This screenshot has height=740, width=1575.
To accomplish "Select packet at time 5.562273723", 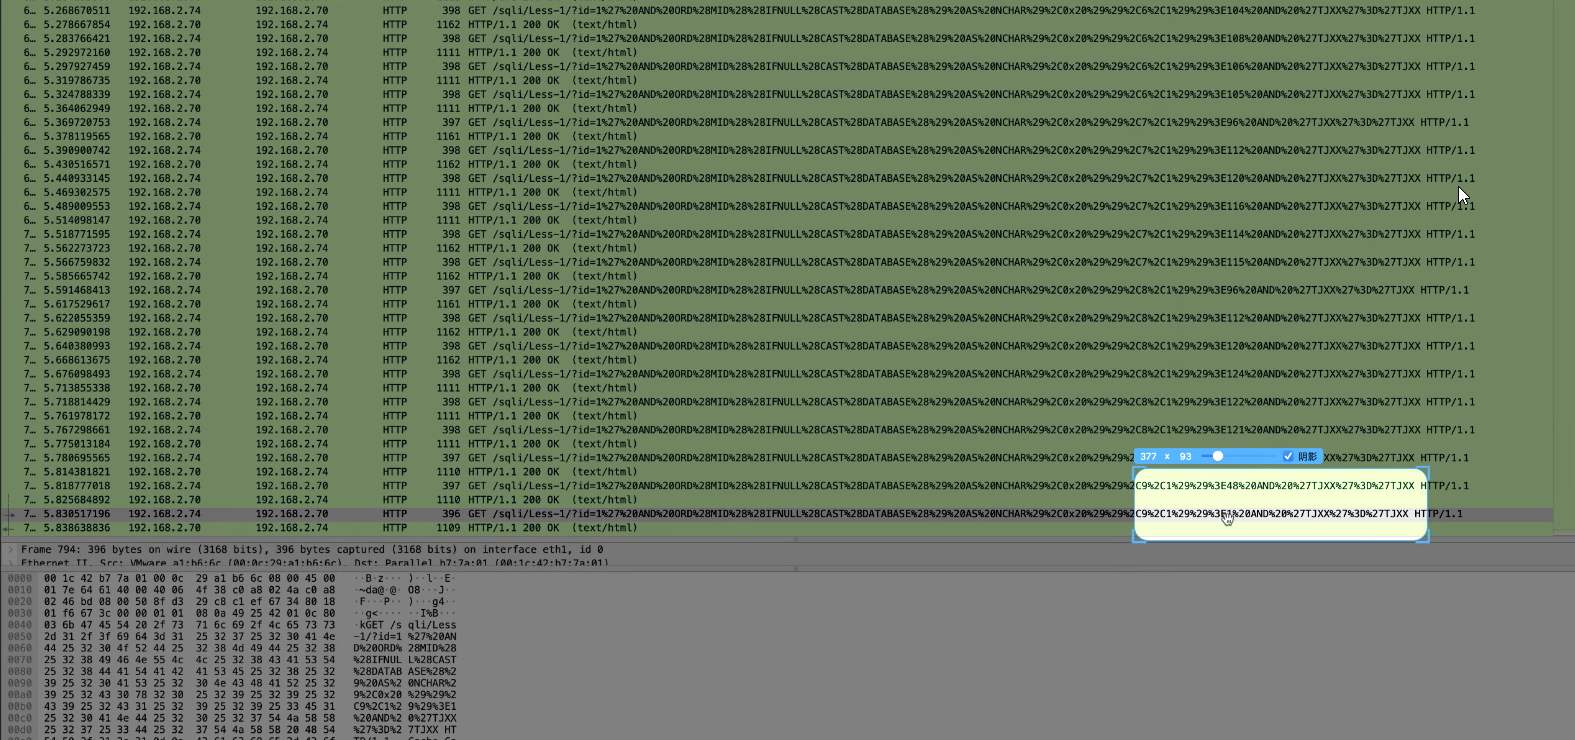I will (x=777, y=248).
